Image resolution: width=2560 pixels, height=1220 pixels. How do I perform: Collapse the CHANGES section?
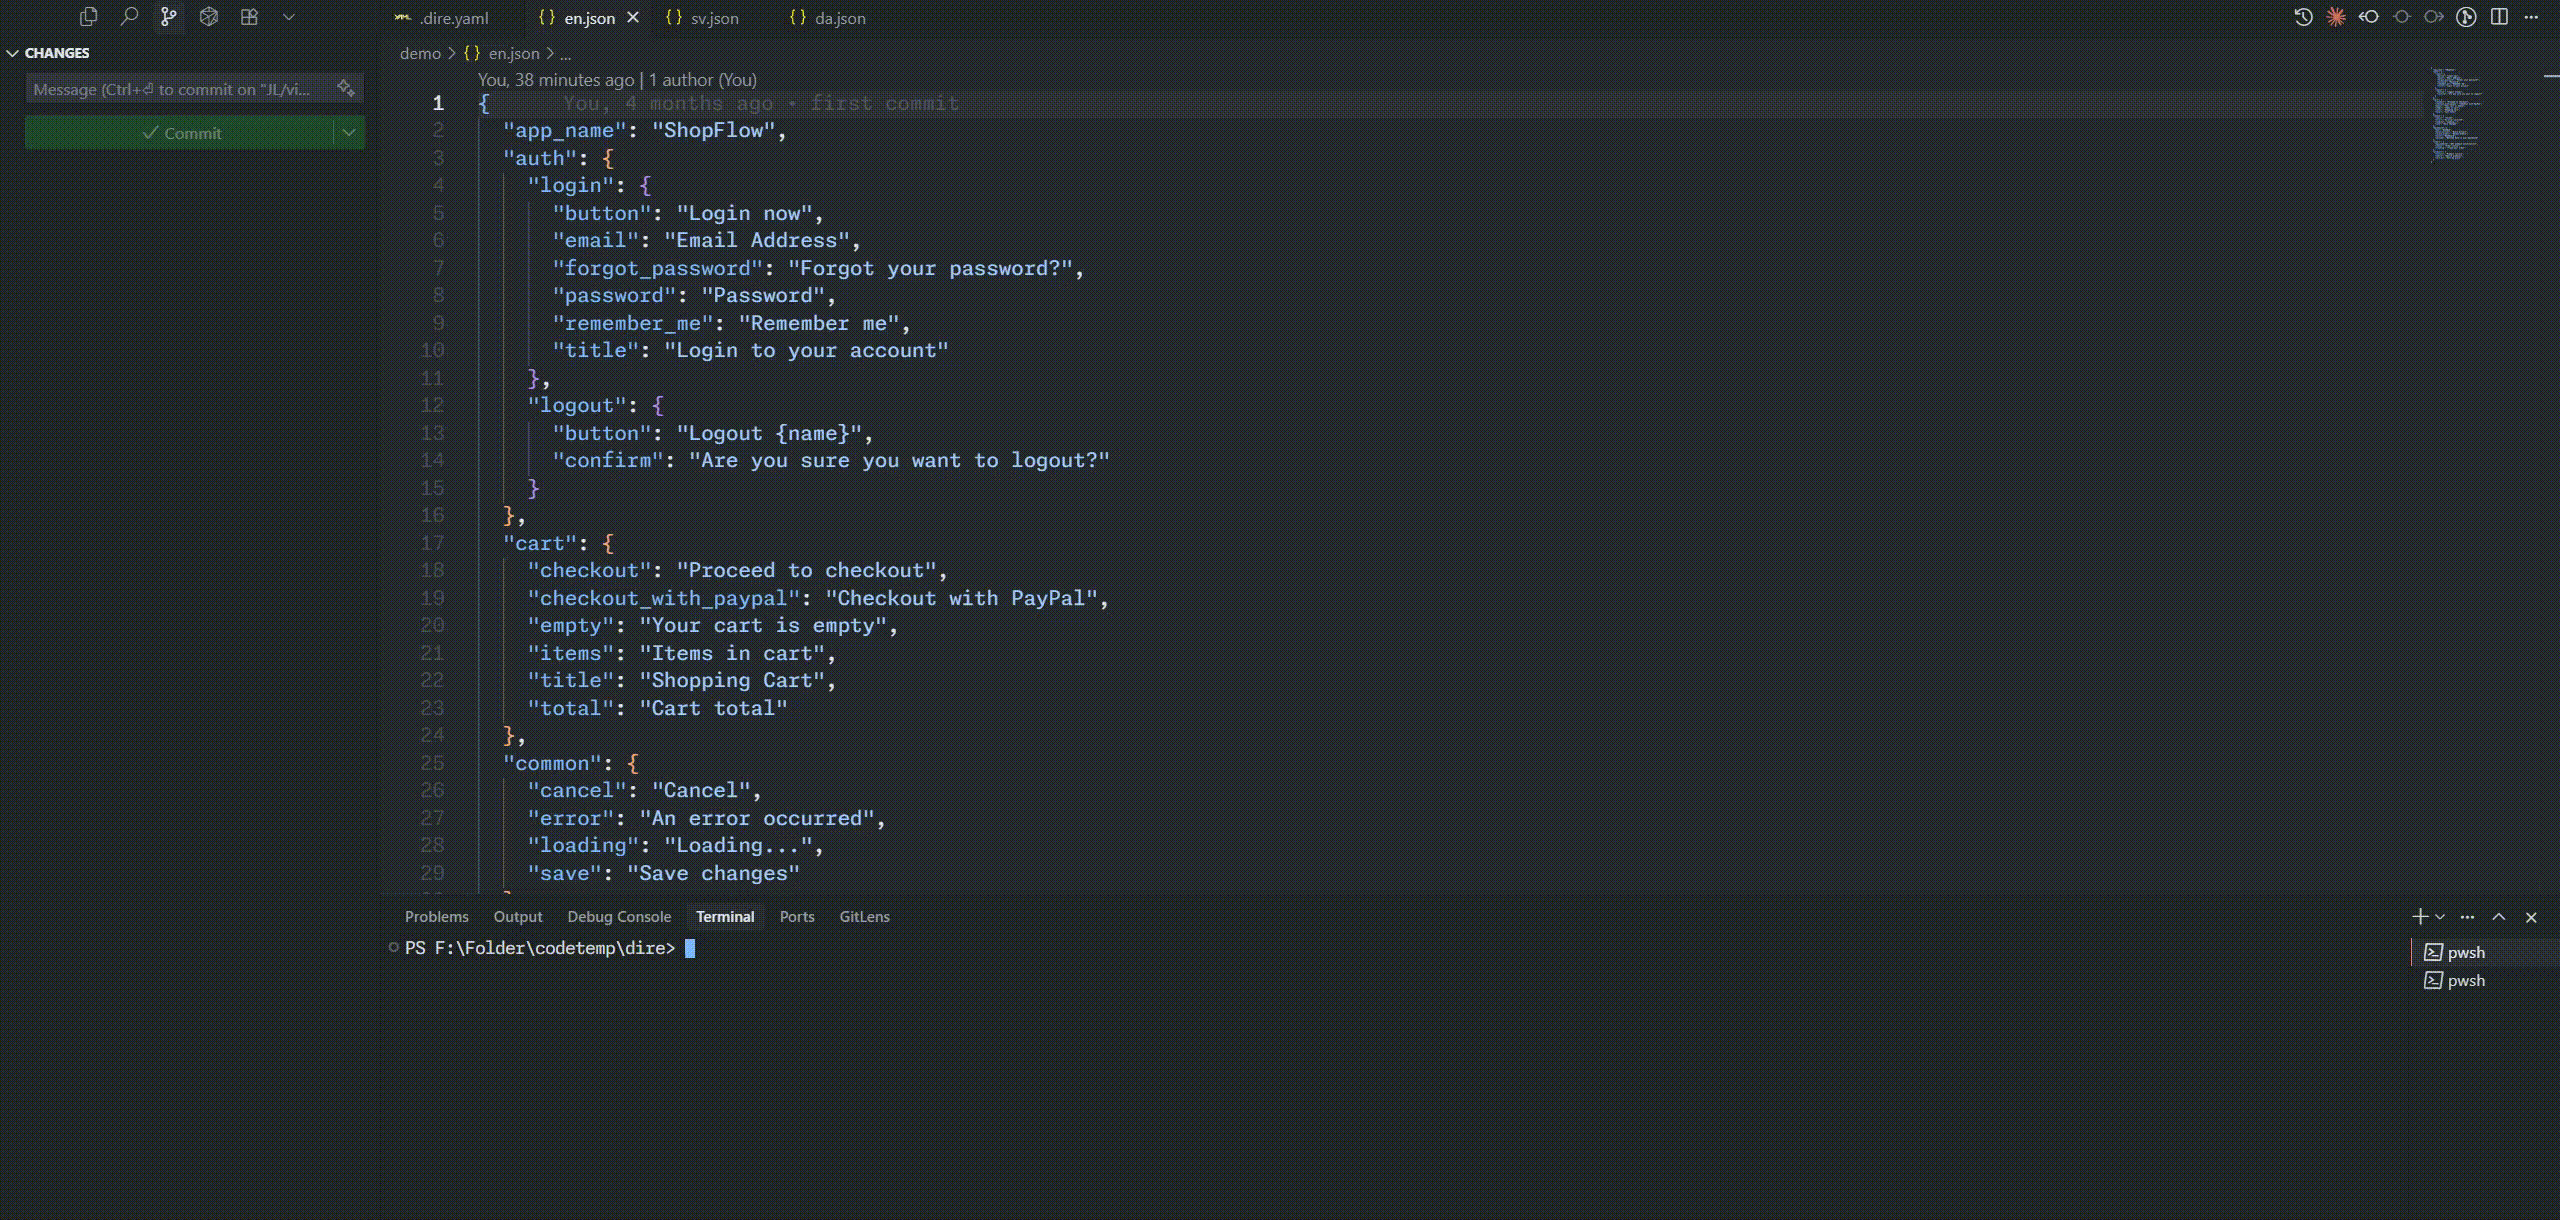(13, 53)
